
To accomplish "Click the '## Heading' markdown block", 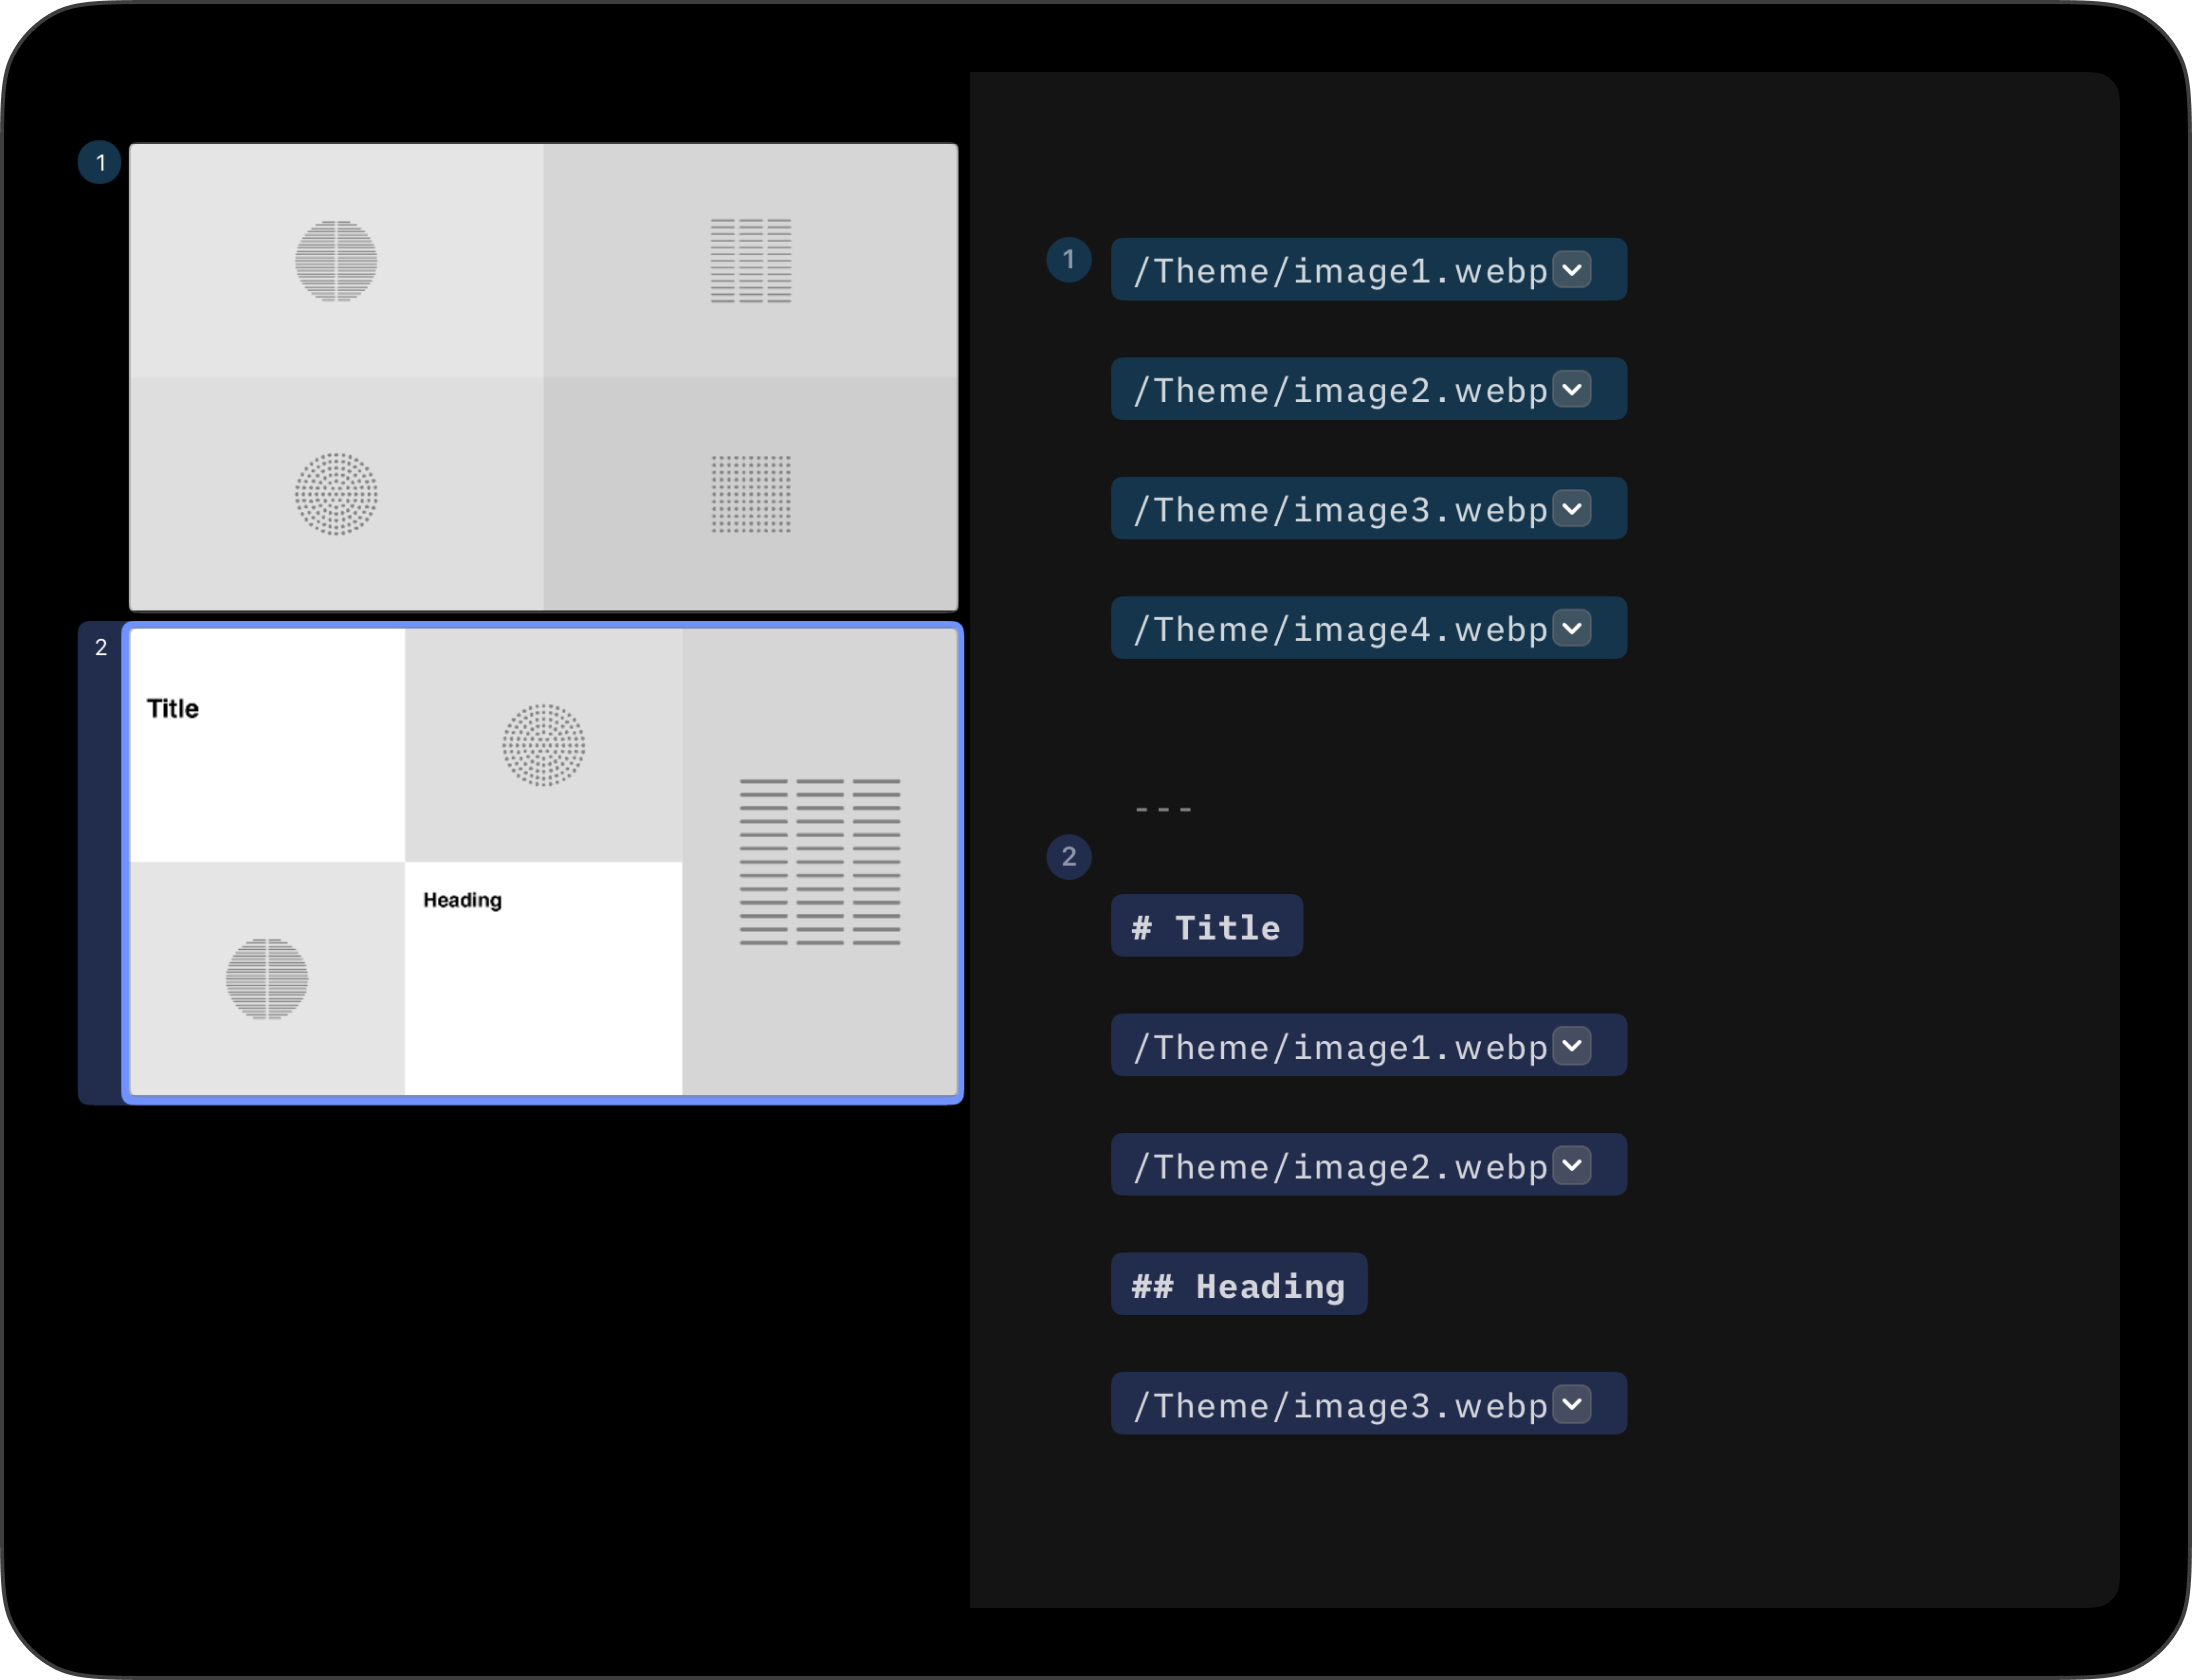I will click(1238, 1285).
